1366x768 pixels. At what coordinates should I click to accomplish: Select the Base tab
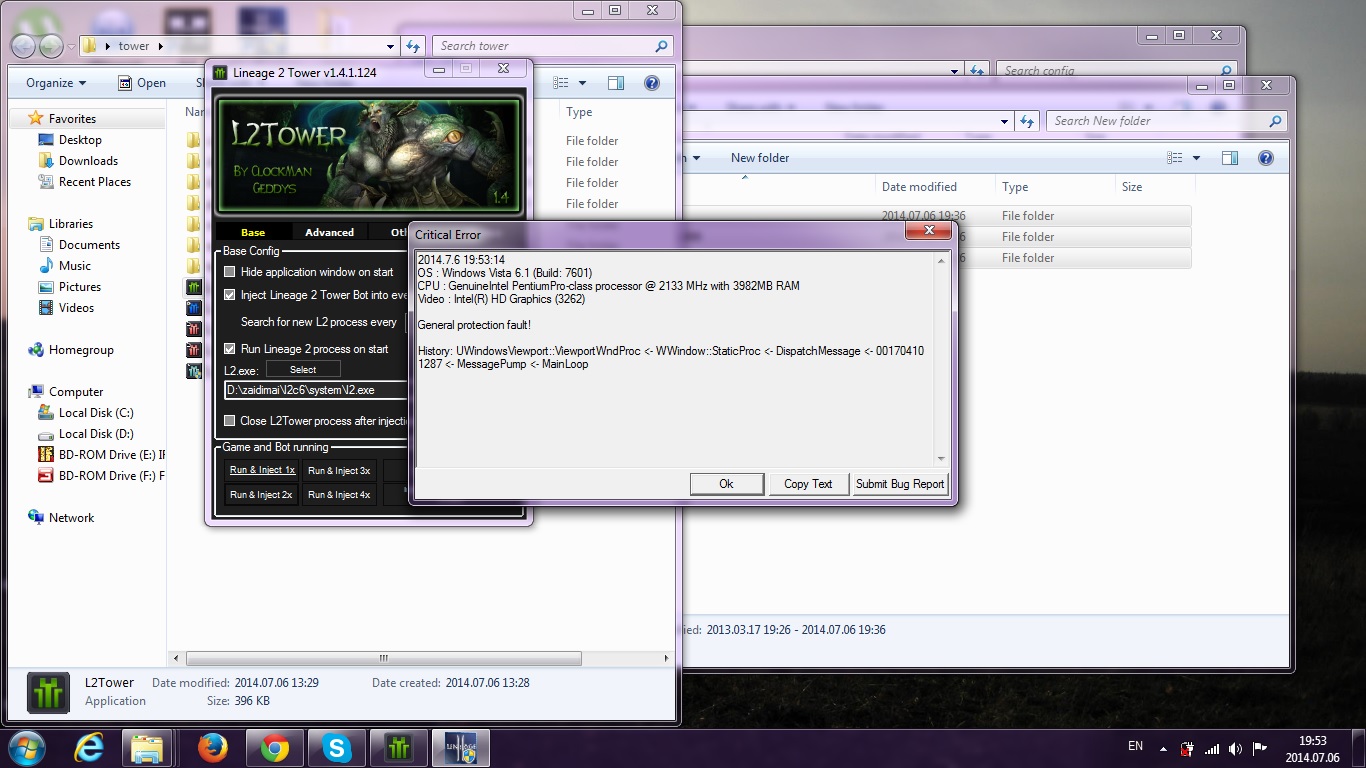253,232
